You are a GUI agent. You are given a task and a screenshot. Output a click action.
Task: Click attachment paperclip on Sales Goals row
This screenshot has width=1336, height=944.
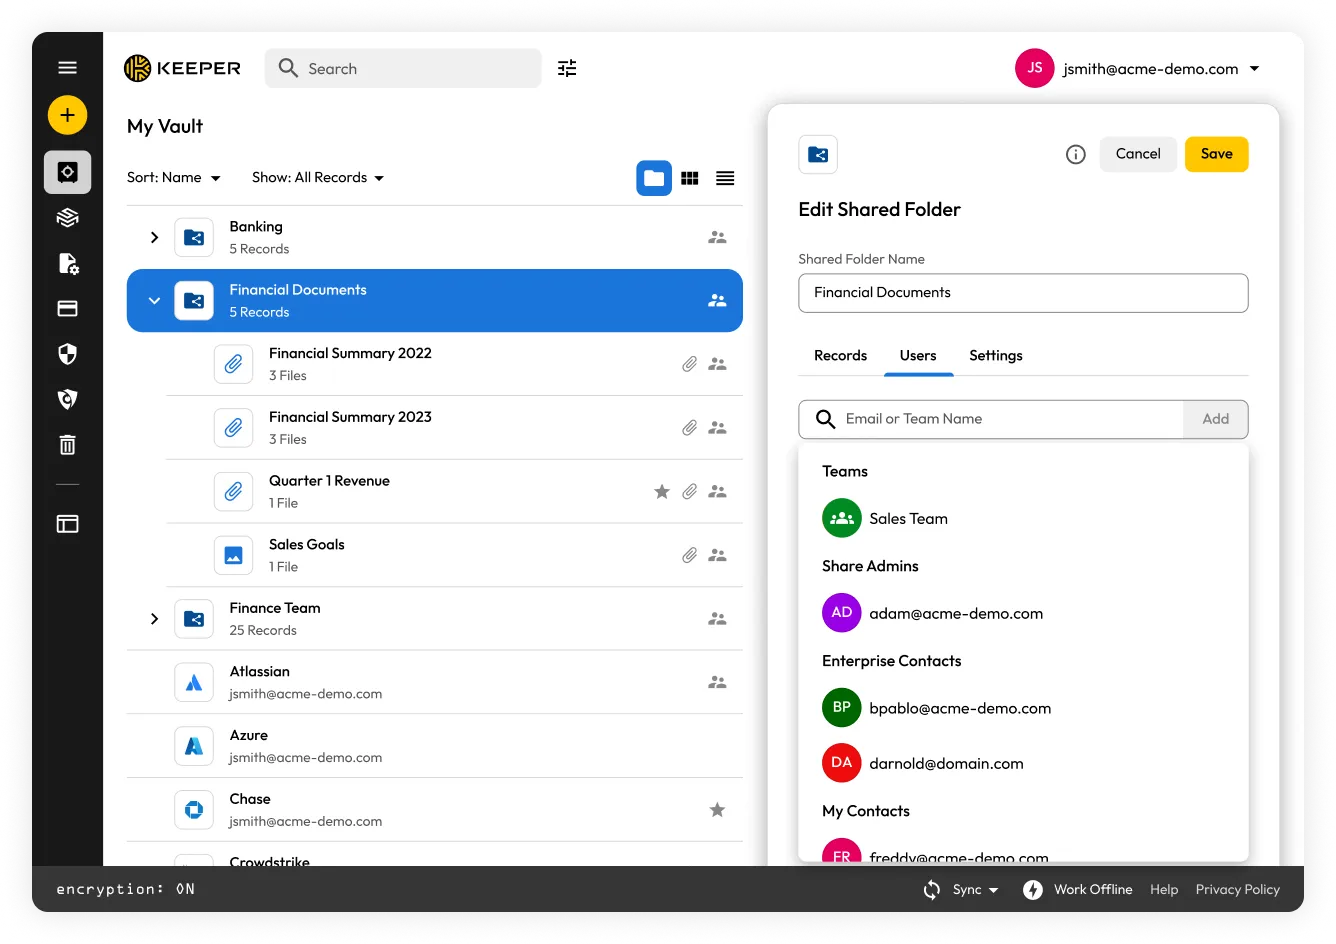pos(690,555)
